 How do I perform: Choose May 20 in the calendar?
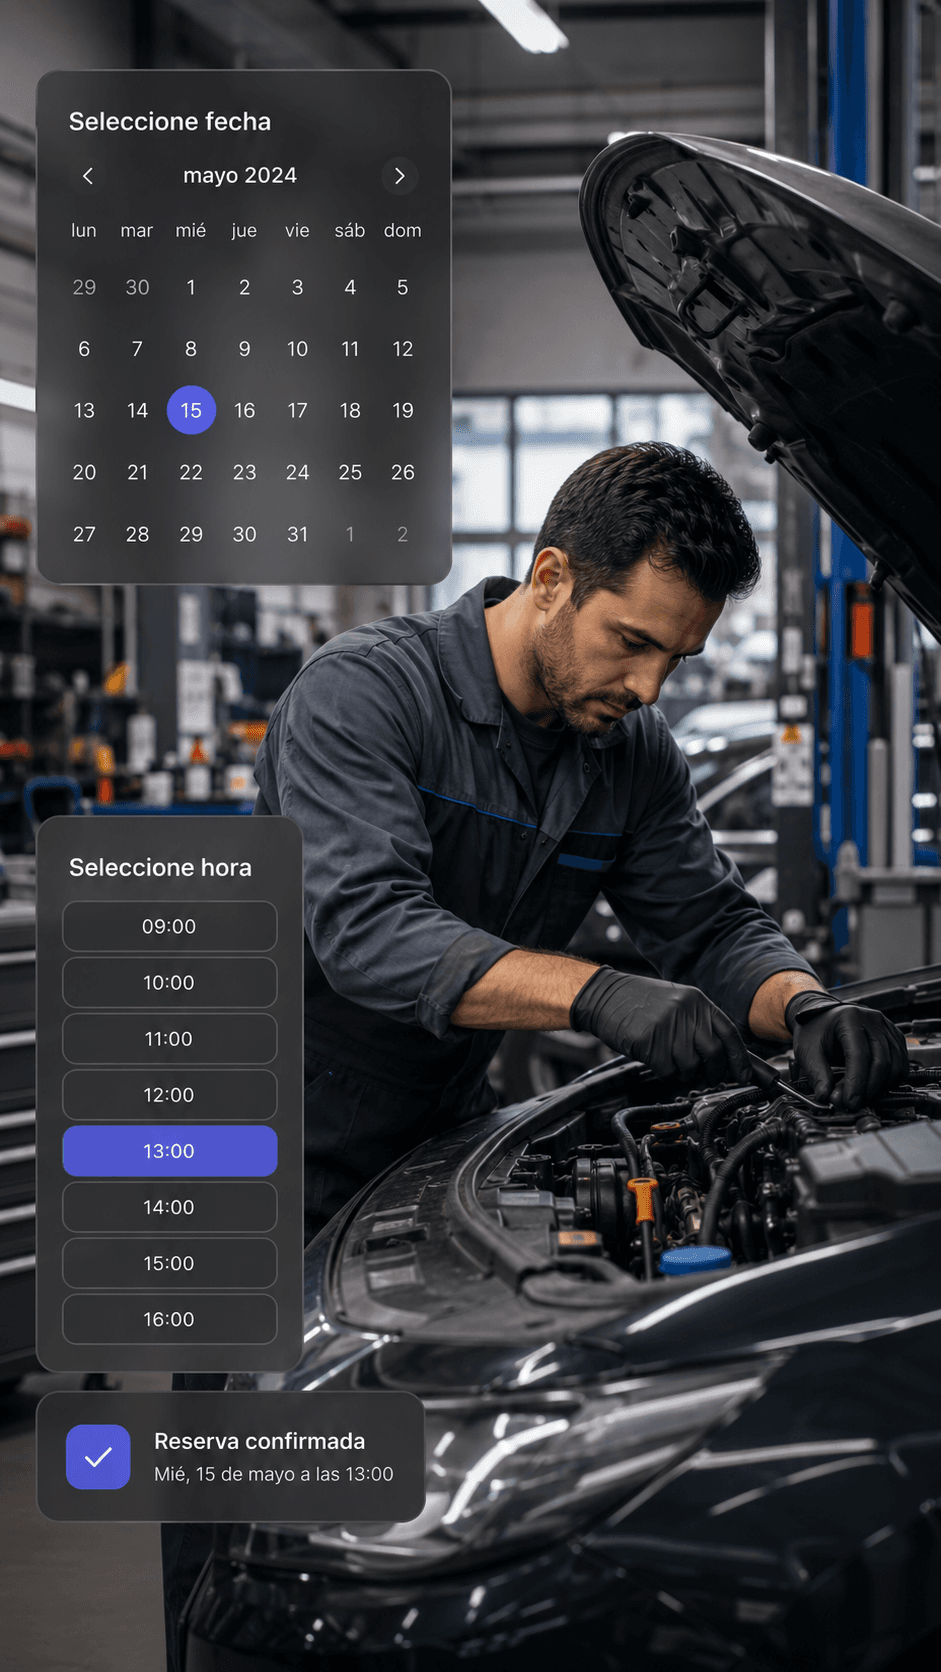(84, 472)
